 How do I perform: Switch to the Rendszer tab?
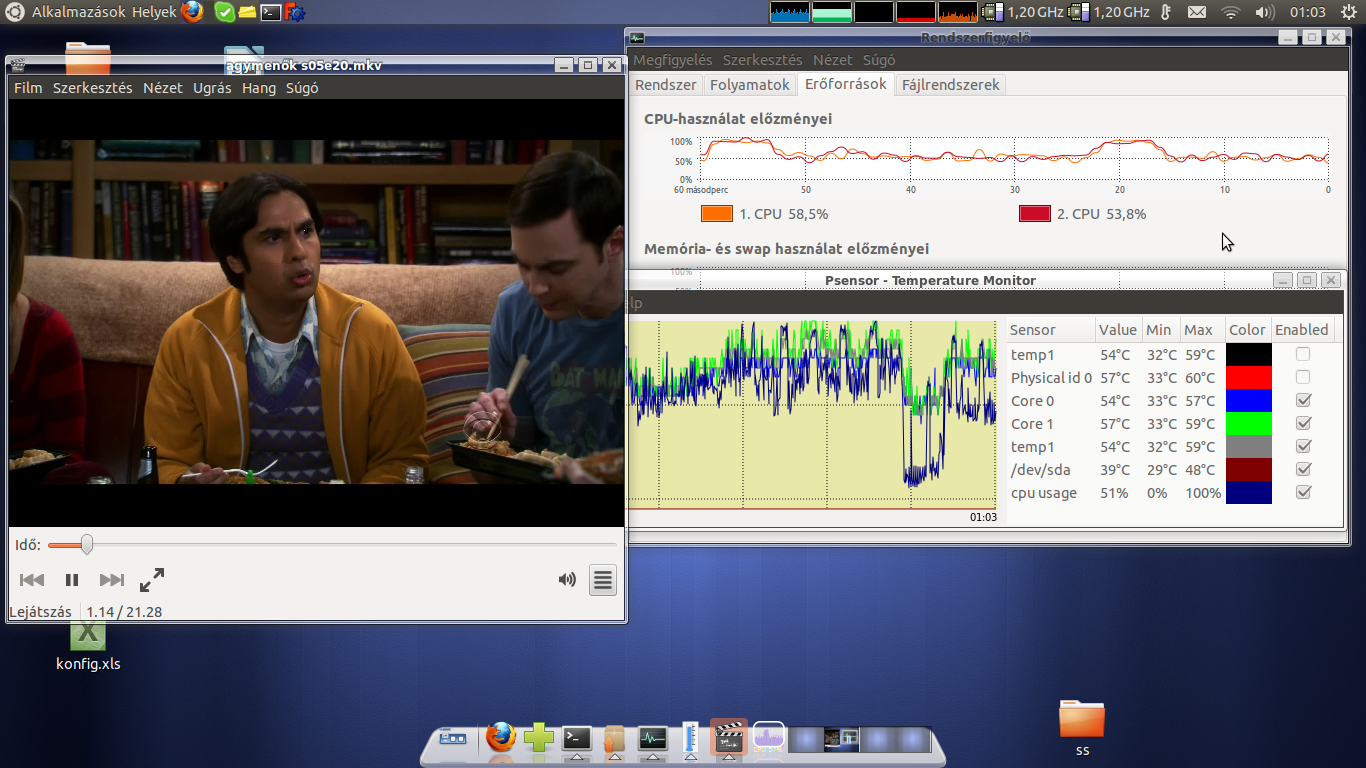point(666,85)
